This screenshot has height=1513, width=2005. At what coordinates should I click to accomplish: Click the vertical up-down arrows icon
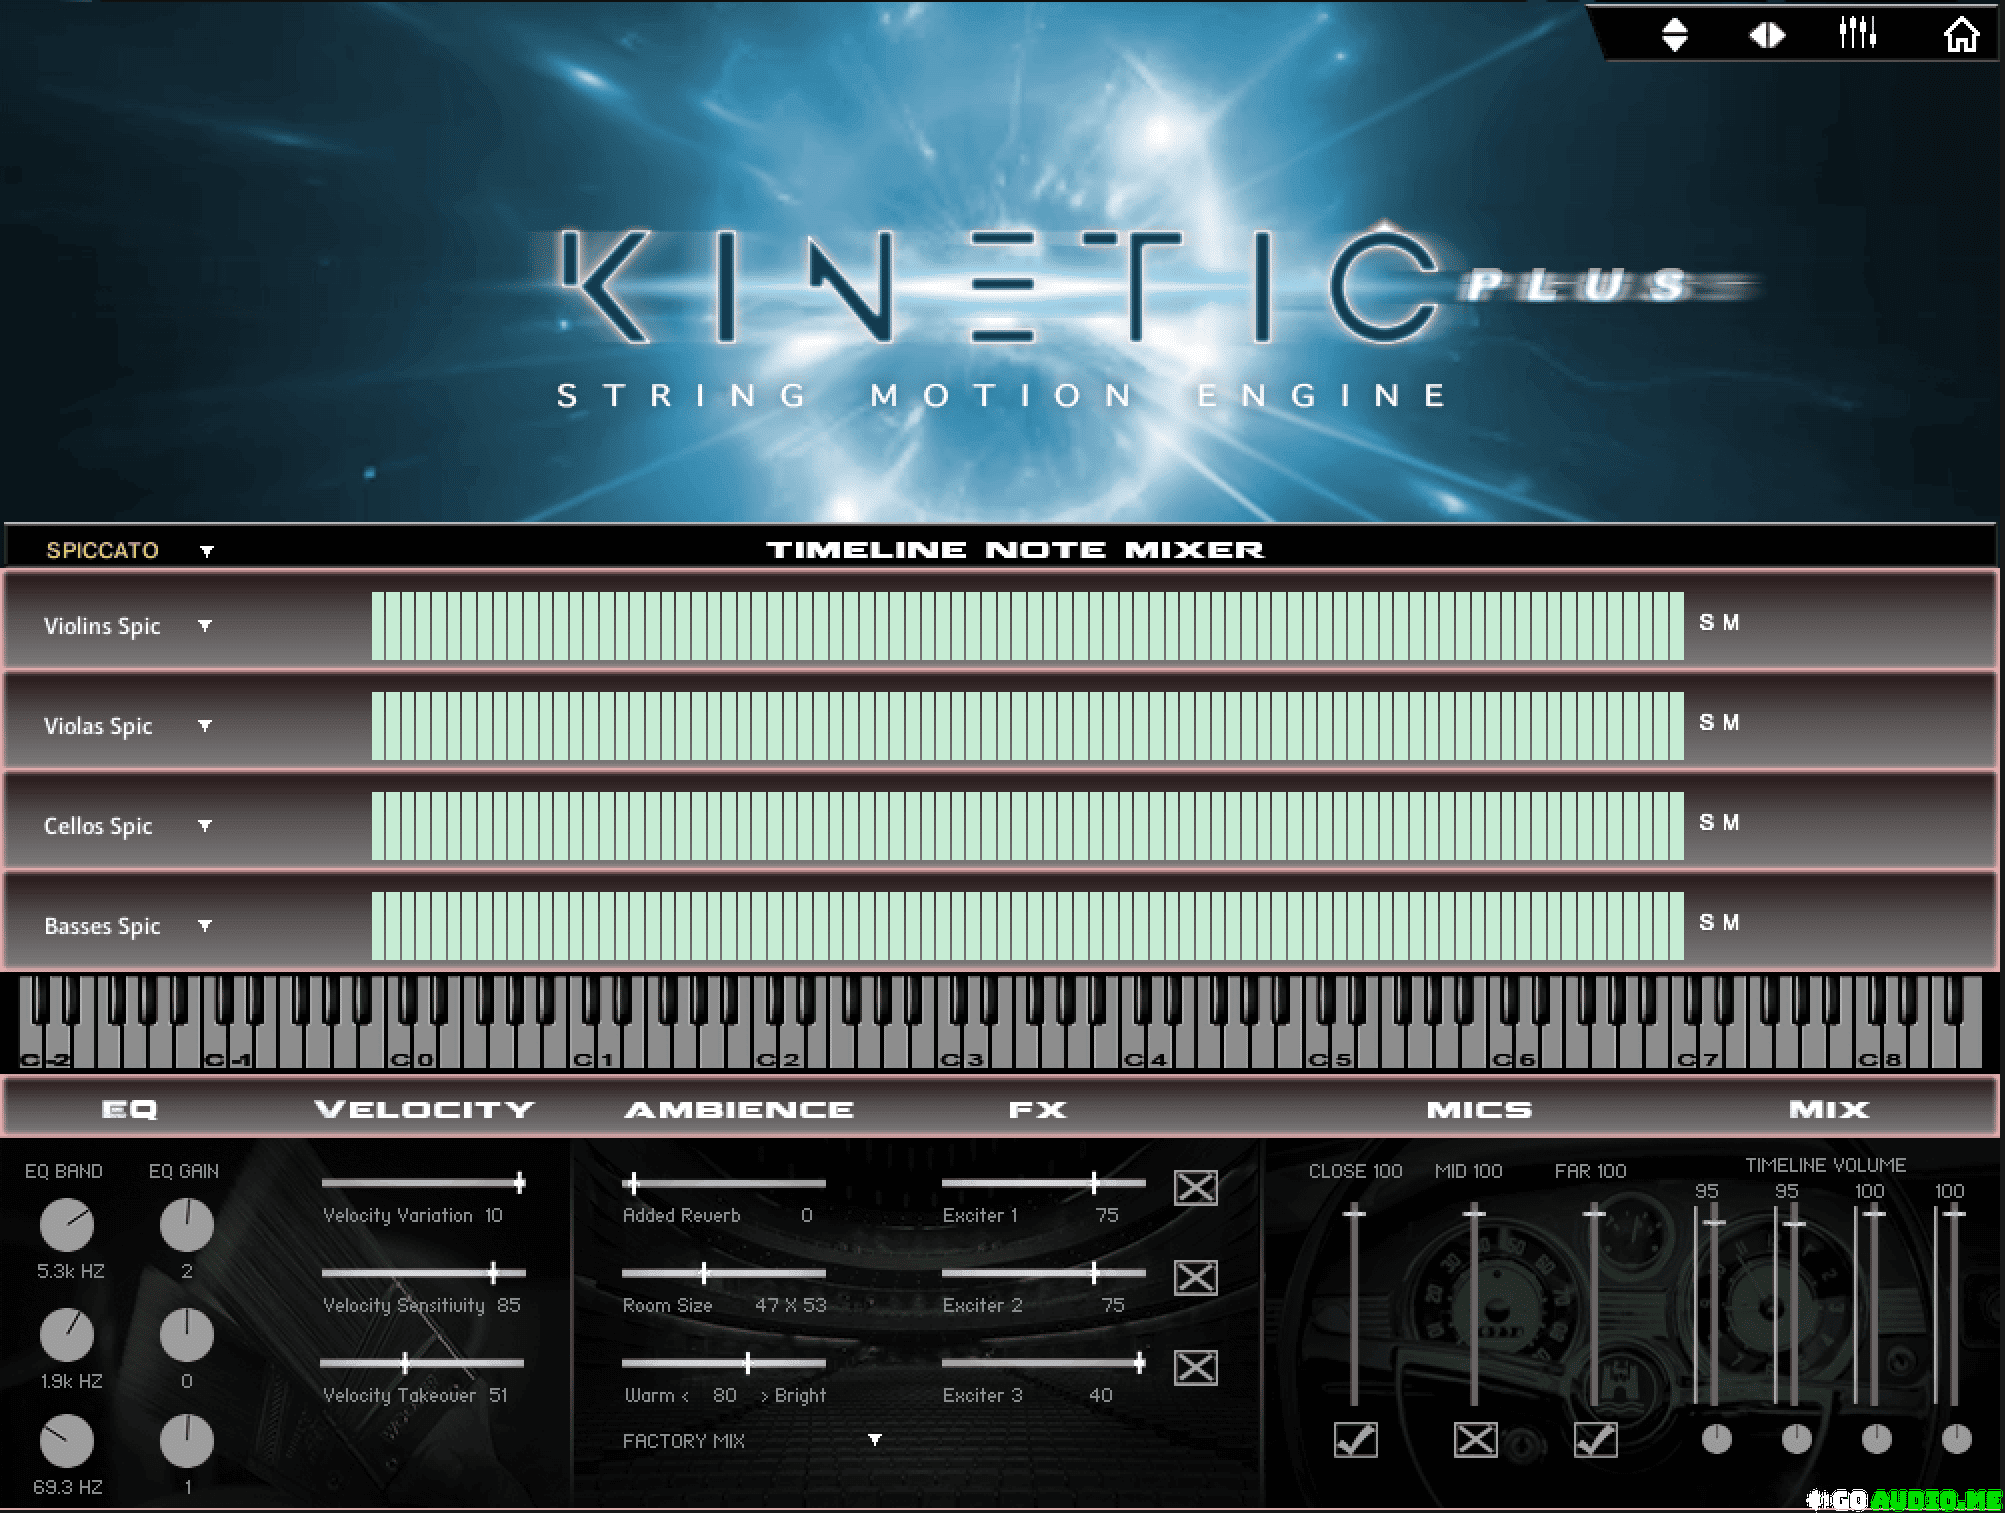pos(1675,35)
